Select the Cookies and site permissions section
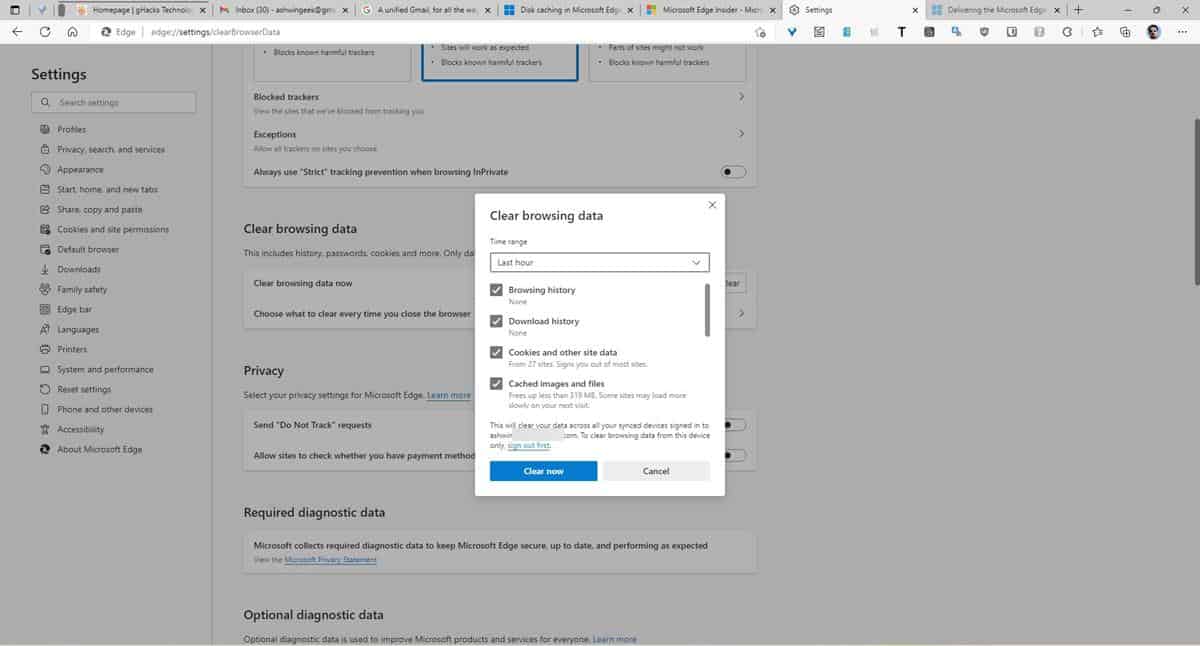The height and width of the screenshot is (646, 1200). click(x=114, y=229)
